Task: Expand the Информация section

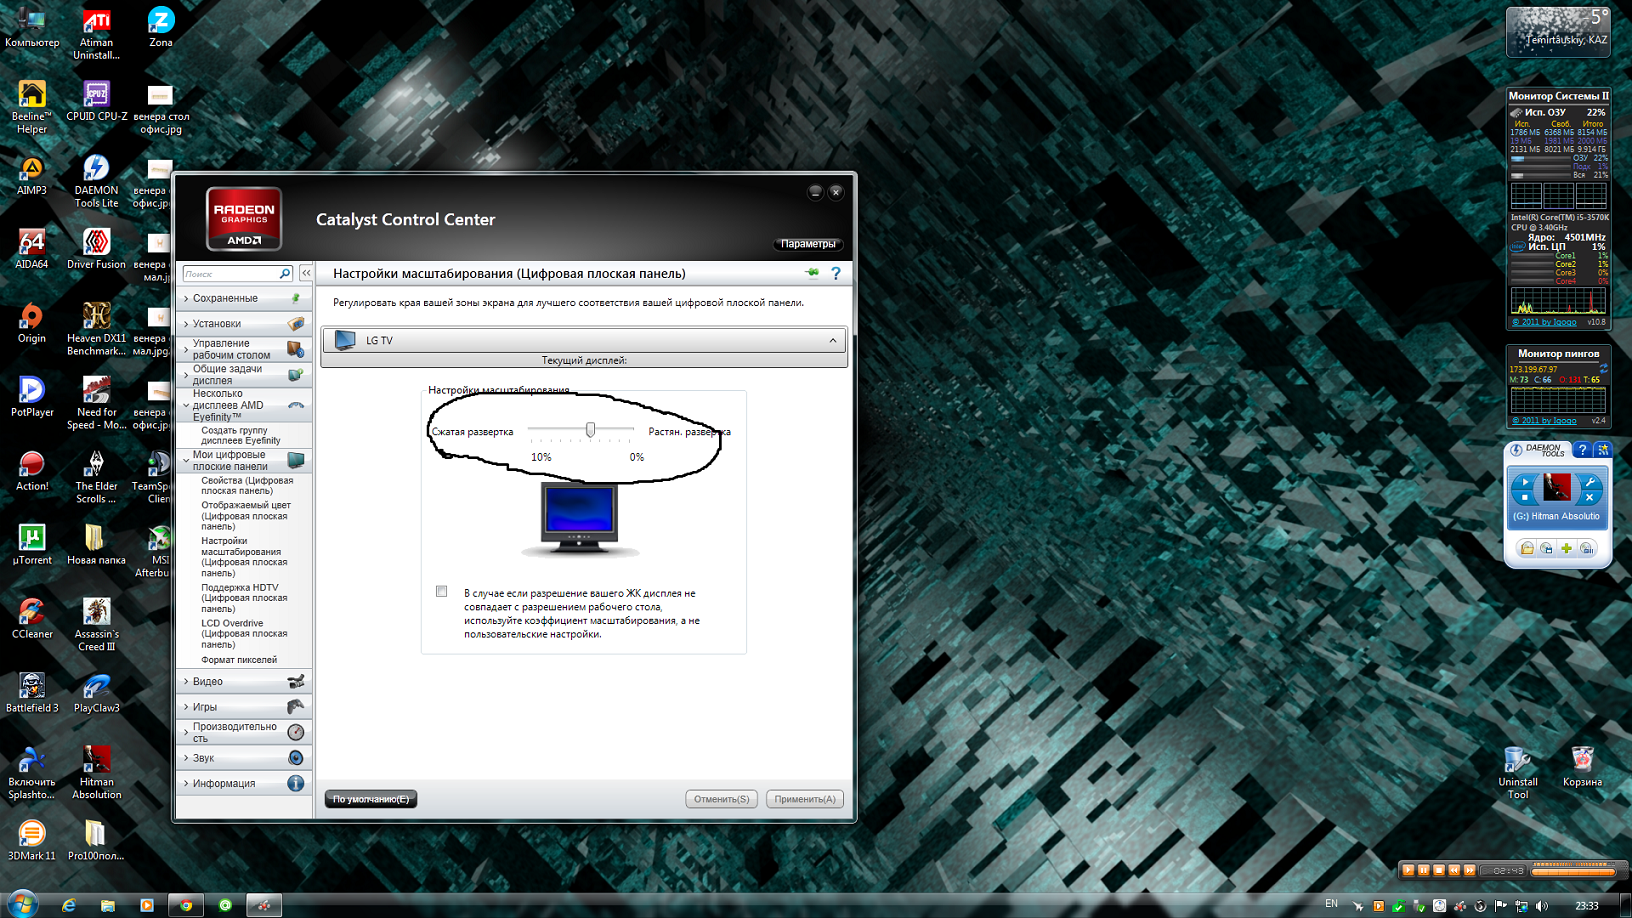Action: (244, 783)
